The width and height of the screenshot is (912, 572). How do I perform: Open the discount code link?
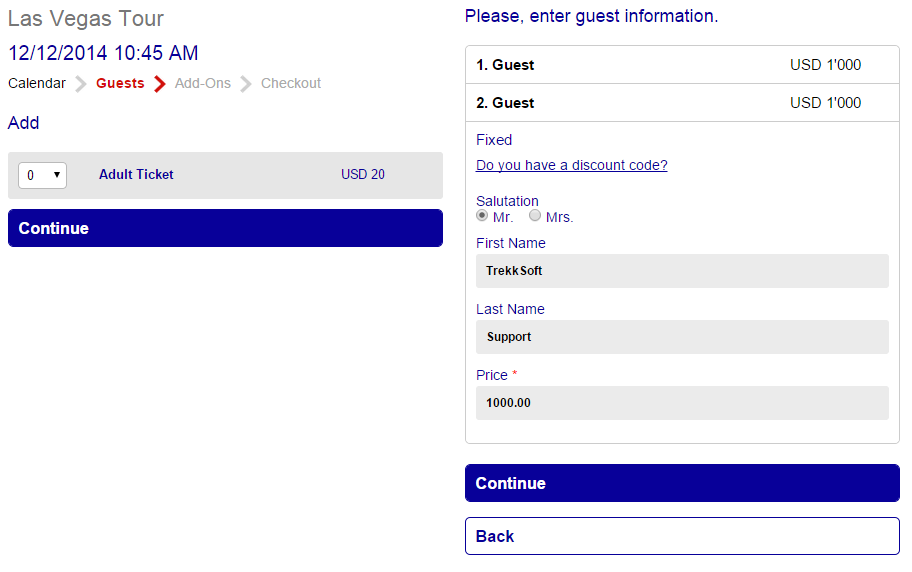[572, 166]
